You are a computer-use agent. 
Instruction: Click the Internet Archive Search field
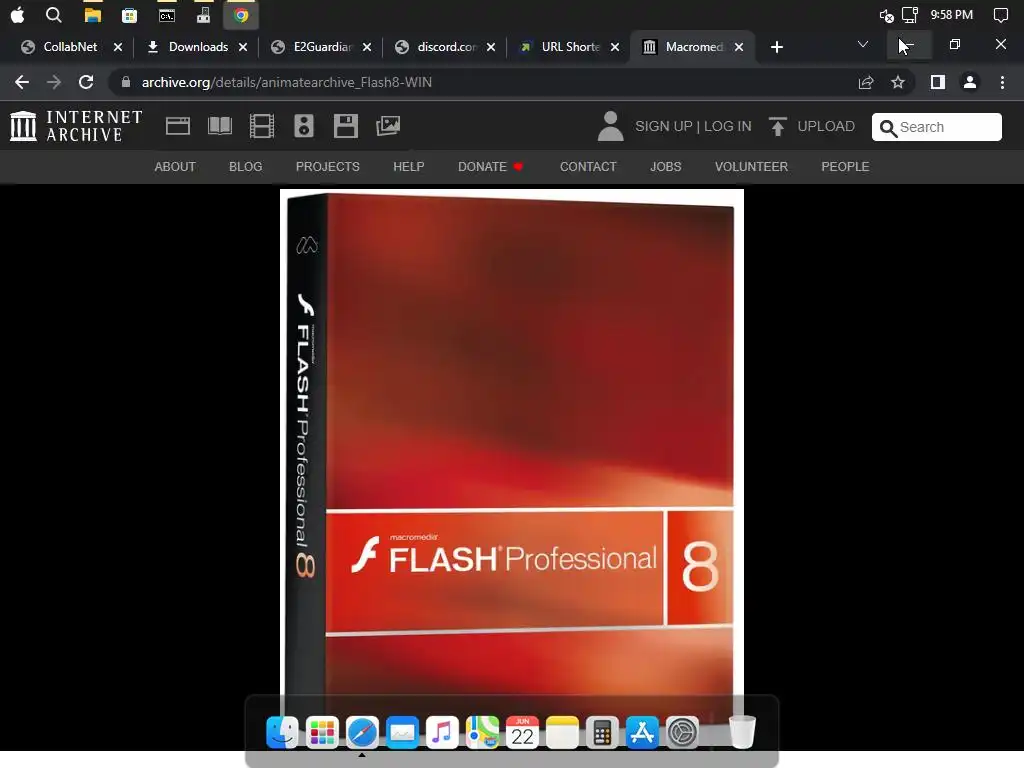coord(936,127)
